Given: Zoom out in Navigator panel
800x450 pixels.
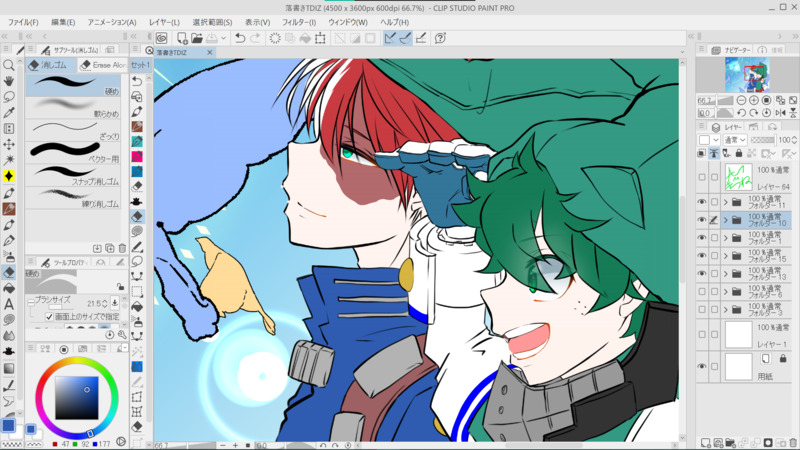Looking at the screenshot, I should coord(741,101).
